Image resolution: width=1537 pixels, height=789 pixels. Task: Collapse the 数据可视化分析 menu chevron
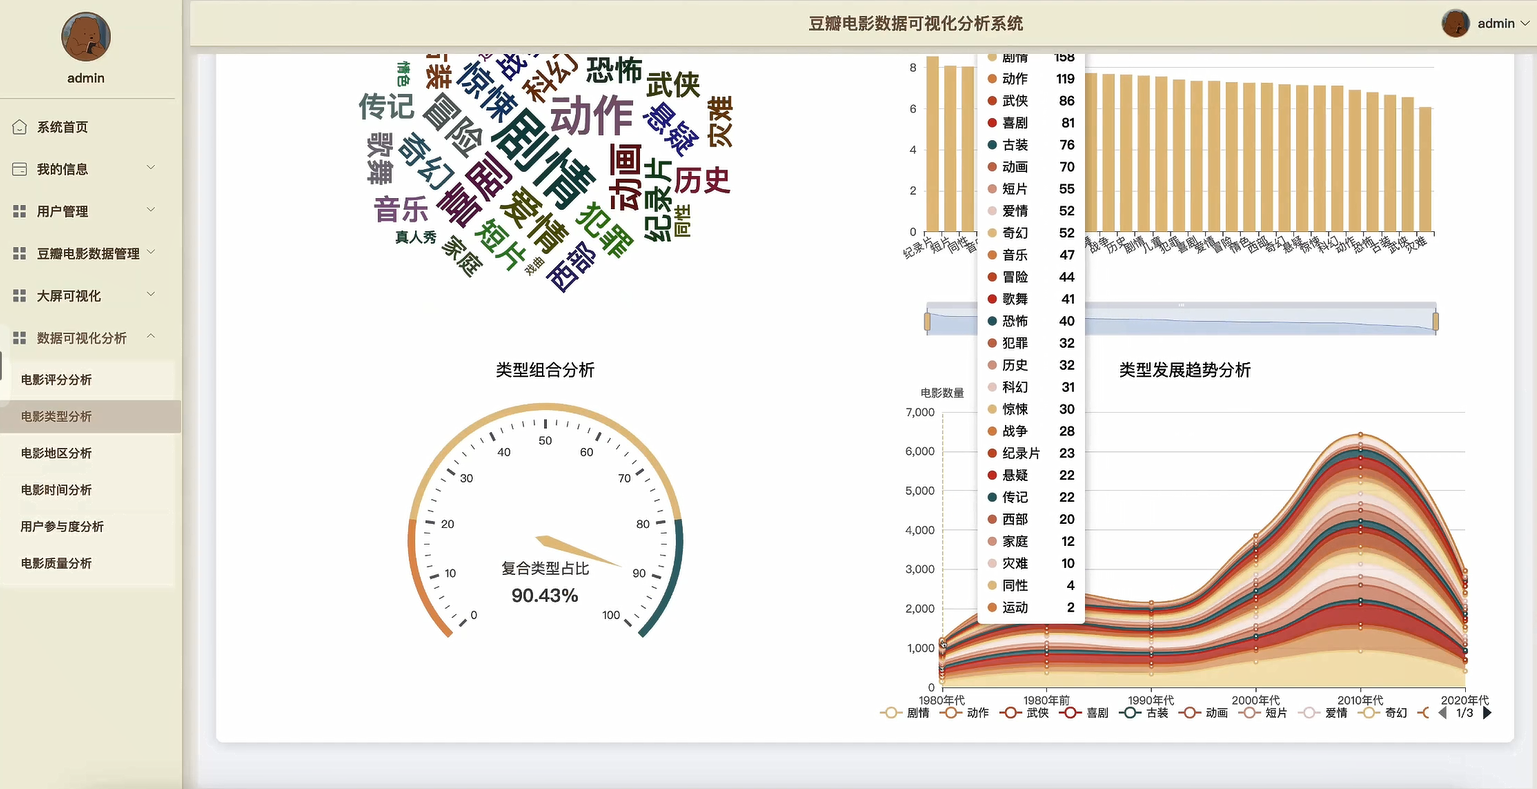pyautogui.click(x=151, y=337)
